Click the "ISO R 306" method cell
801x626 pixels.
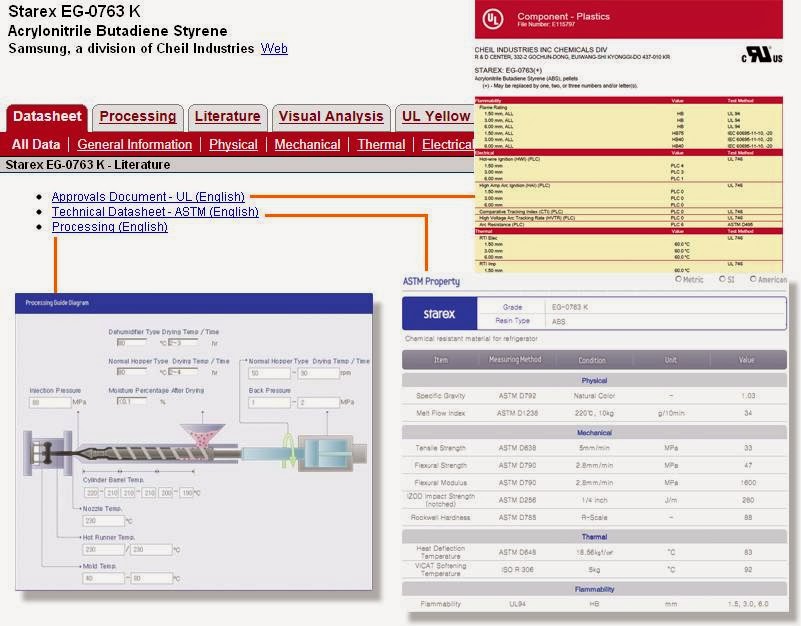pos(517,569)
